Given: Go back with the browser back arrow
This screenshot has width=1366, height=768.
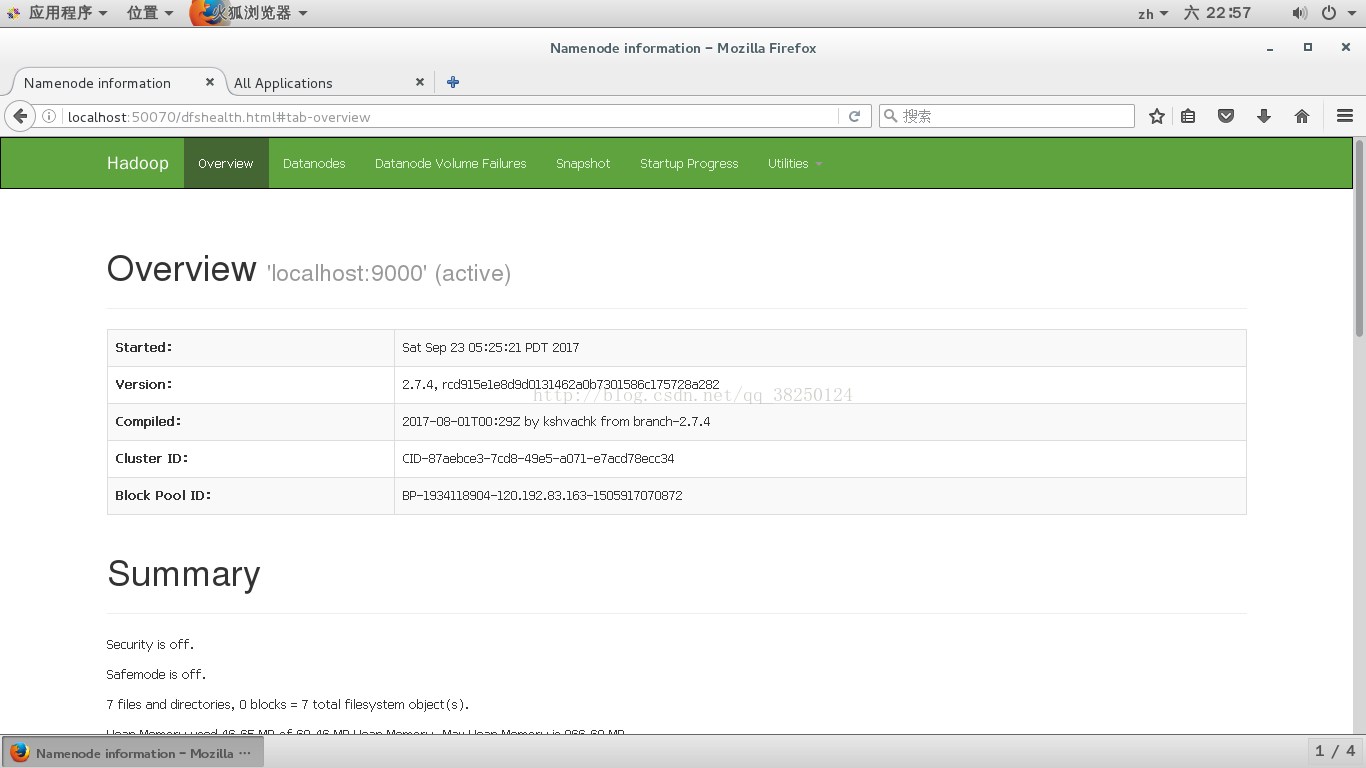Looking at the screenshot, I should [x=20, y=116].
